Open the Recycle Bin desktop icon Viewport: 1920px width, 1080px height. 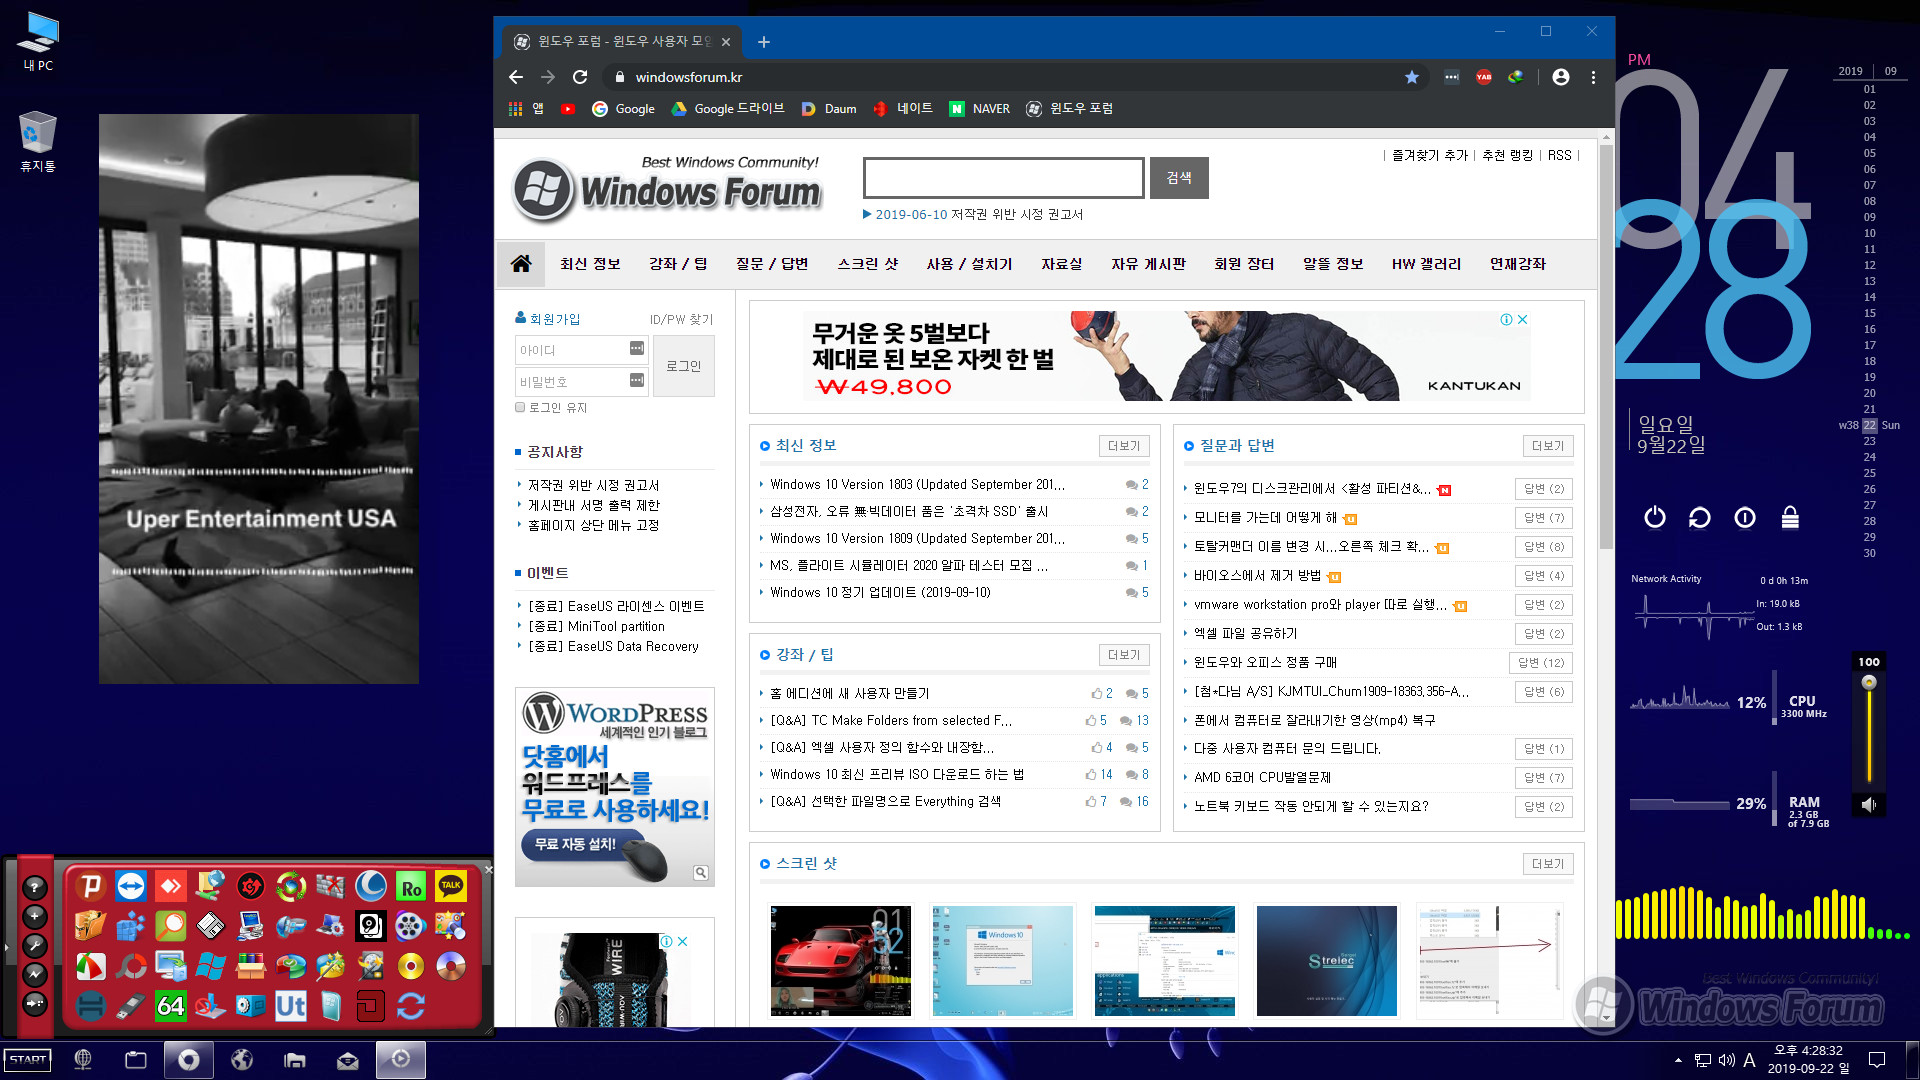[x=38, y=141]
